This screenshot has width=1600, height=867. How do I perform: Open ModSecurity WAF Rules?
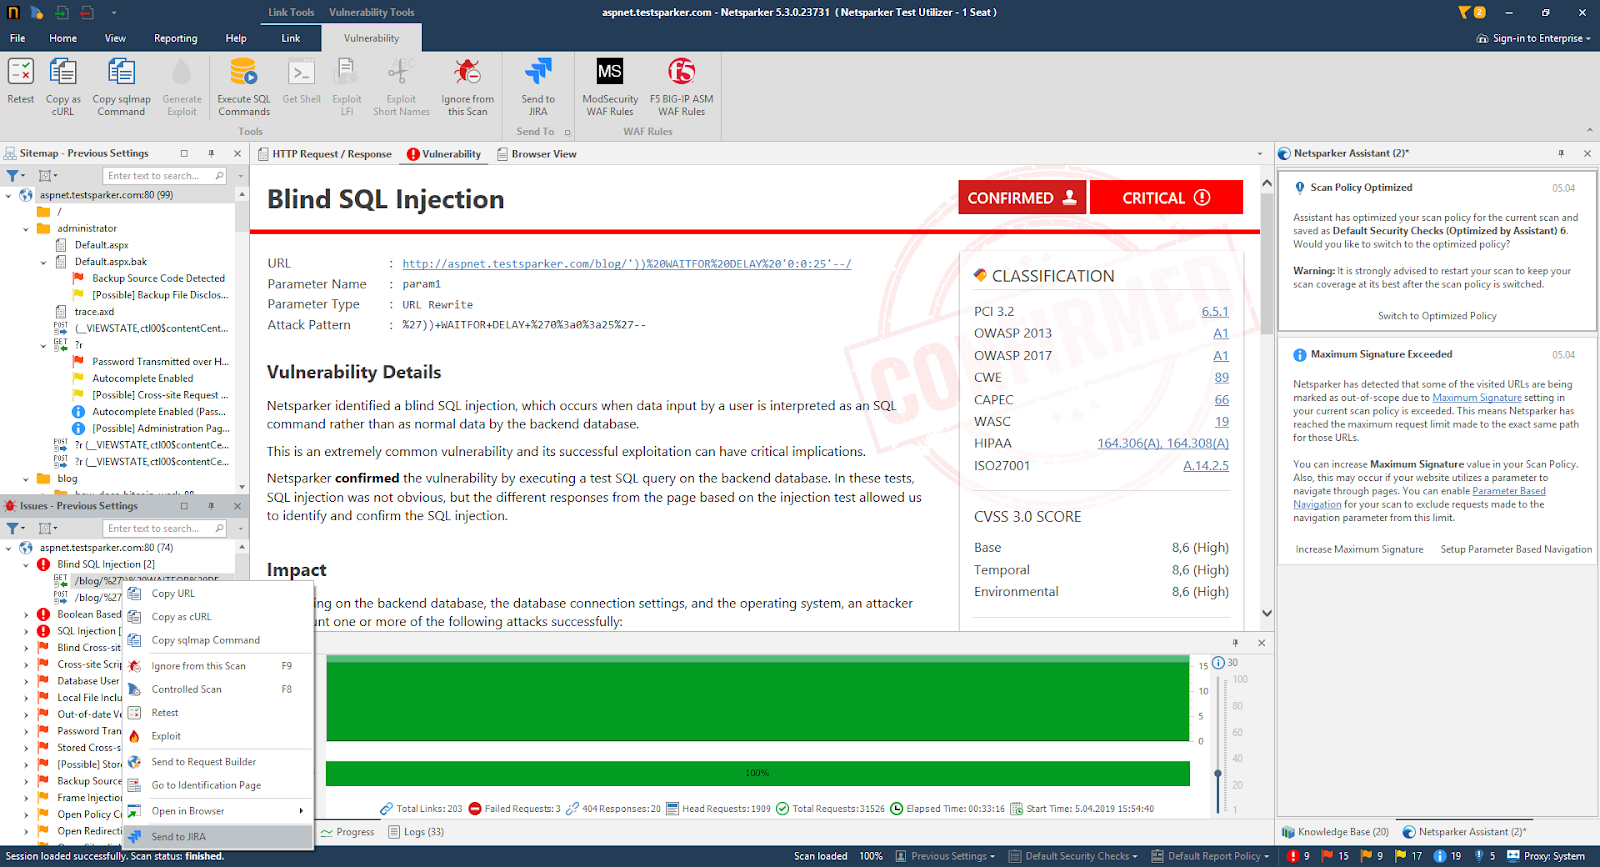pos(609,73)
